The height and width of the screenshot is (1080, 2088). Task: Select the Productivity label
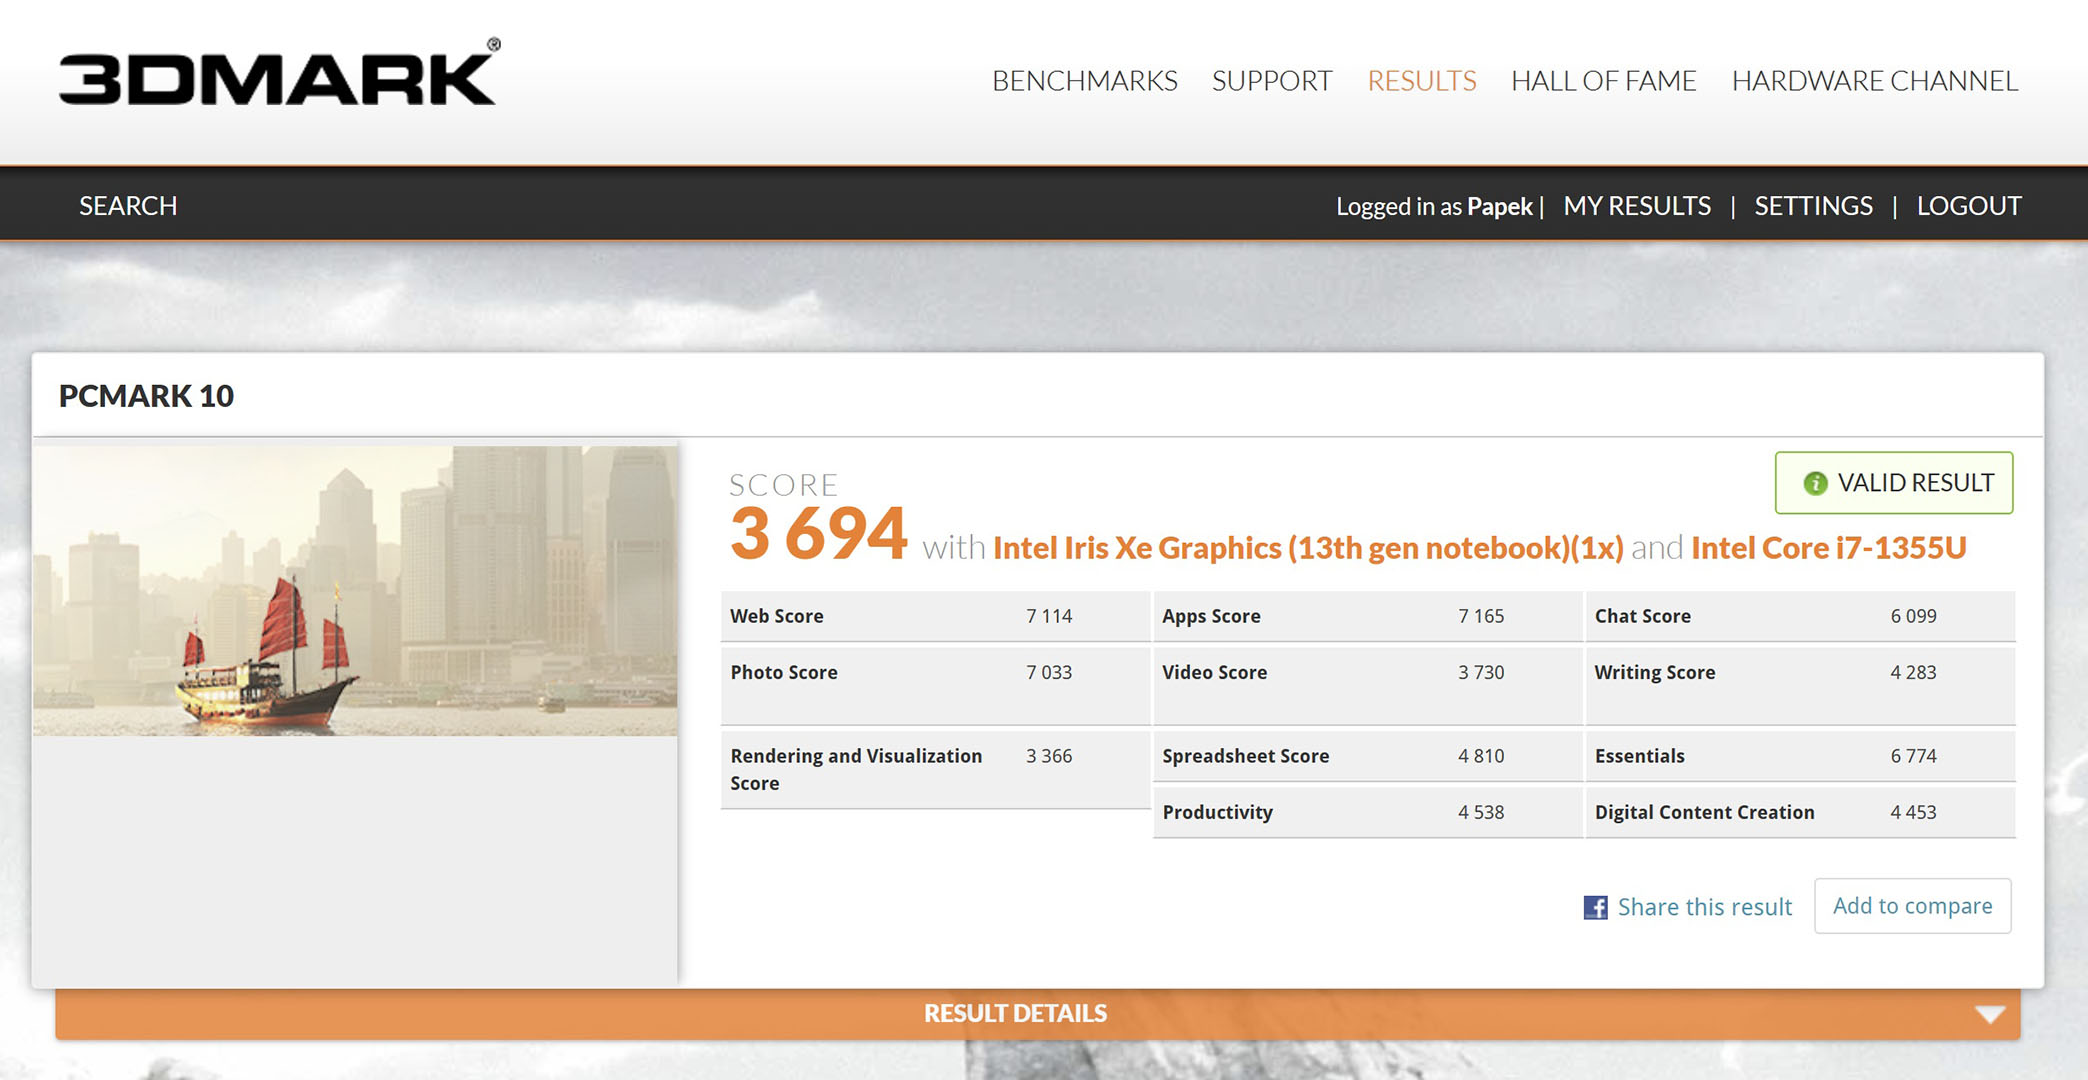1217,812
